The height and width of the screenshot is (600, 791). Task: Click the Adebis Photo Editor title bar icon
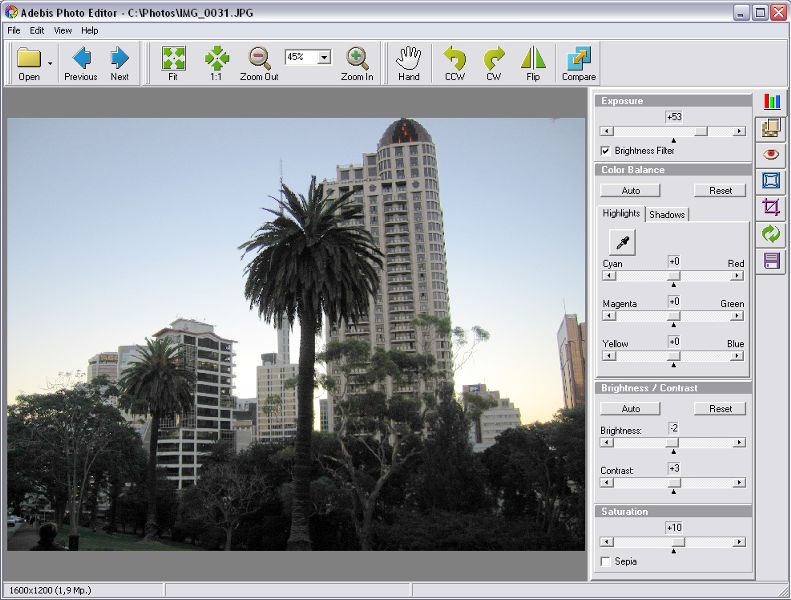[x=11, y=12]
